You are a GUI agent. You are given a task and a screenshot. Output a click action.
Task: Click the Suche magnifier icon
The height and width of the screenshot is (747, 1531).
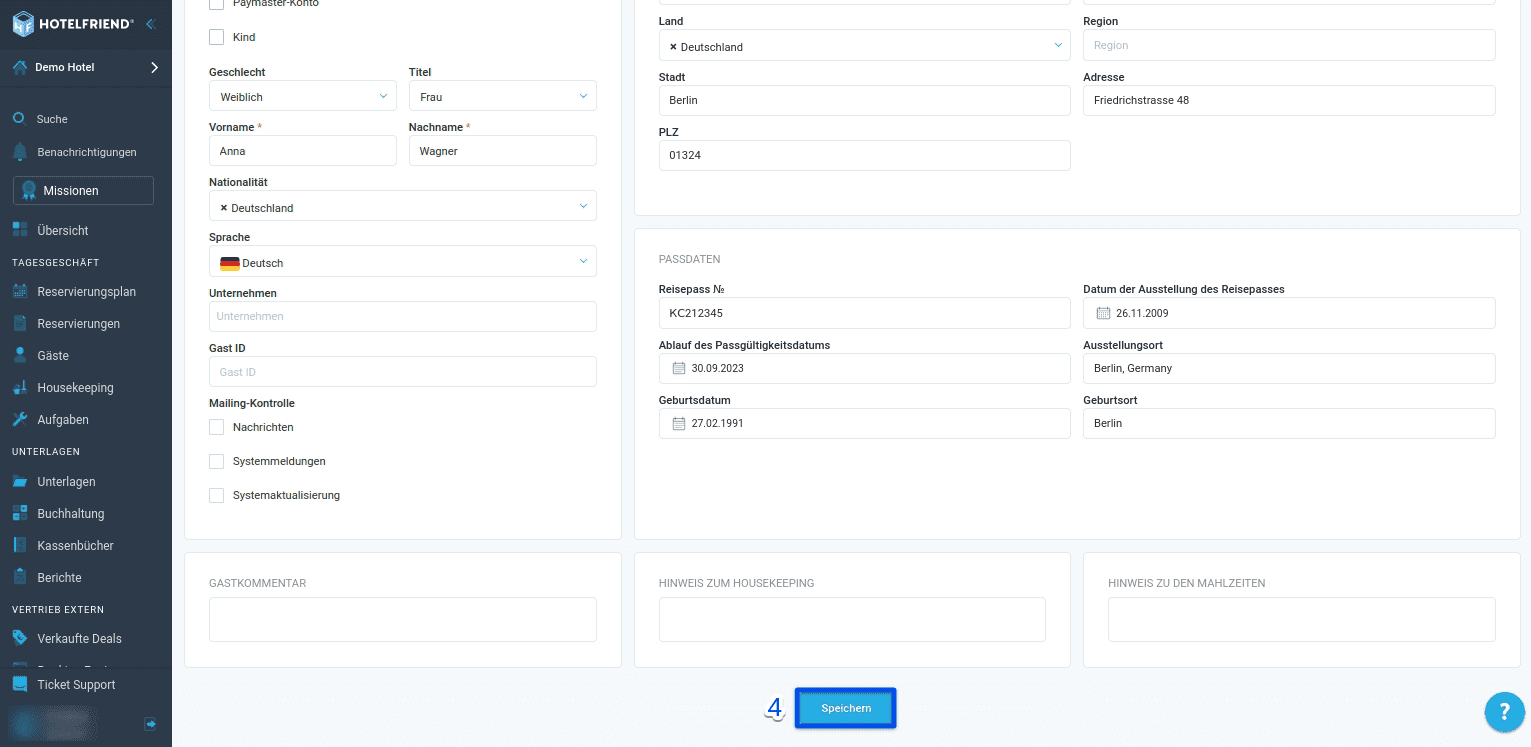19,118
